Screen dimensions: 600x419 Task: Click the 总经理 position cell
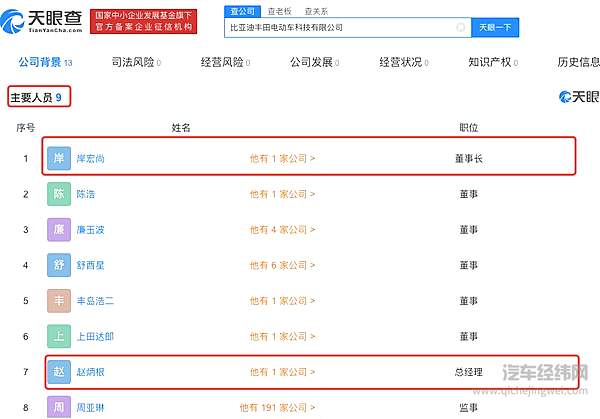tap(469, 372)
